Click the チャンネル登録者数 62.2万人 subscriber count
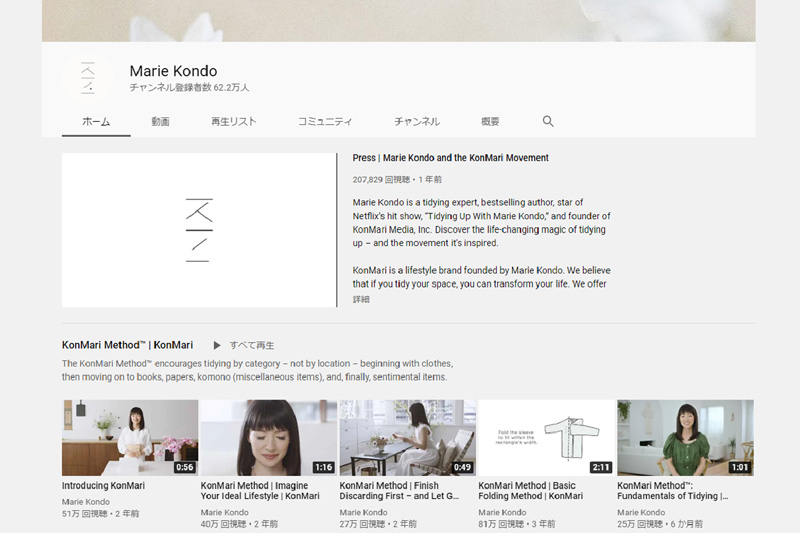The width and height of the screenshot is (800, 533). point(189,88)
